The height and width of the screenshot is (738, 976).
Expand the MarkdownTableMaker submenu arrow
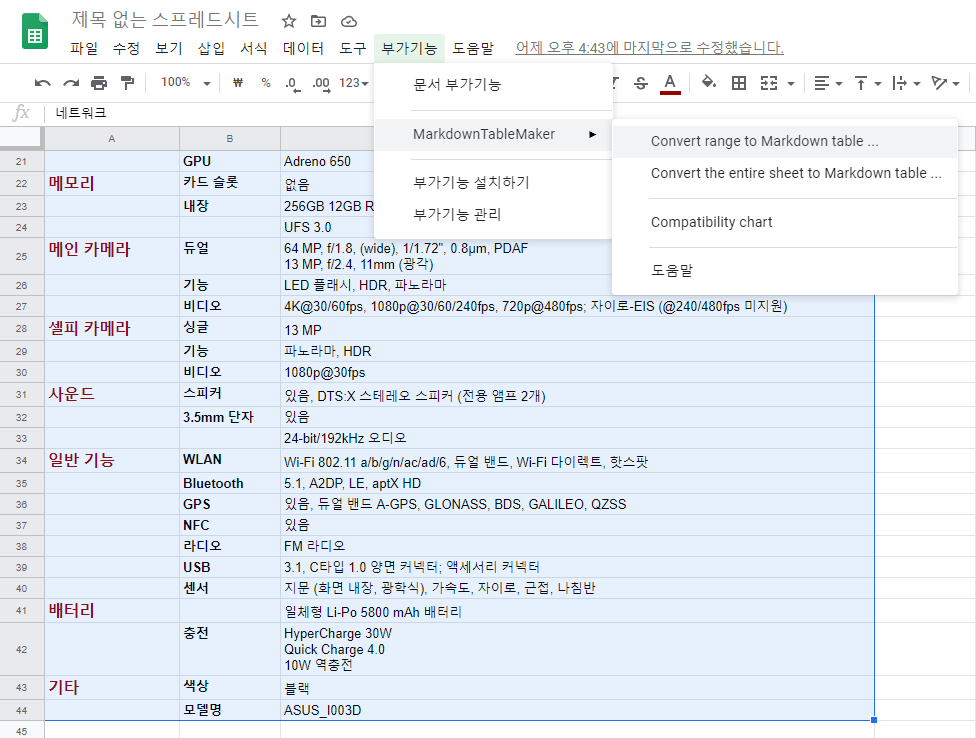[x=593, y=134]
